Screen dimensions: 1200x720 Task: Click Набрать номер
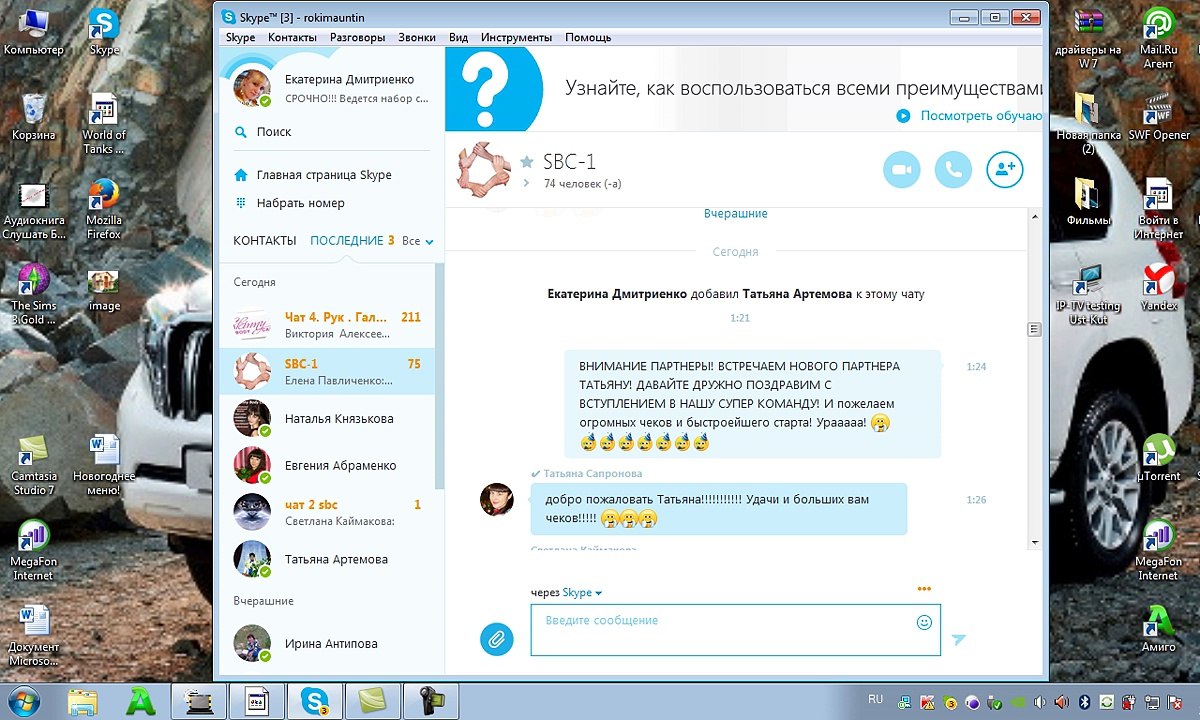(x=300, y=203)
